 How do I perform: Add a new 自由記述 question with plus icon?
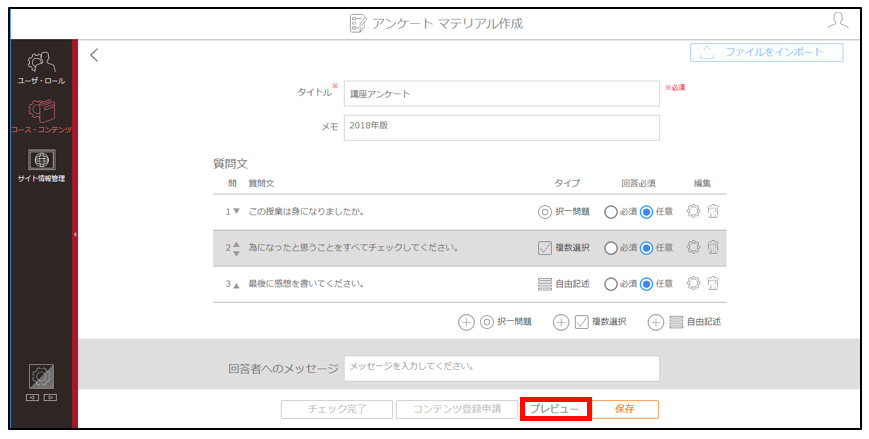(656, 322)
